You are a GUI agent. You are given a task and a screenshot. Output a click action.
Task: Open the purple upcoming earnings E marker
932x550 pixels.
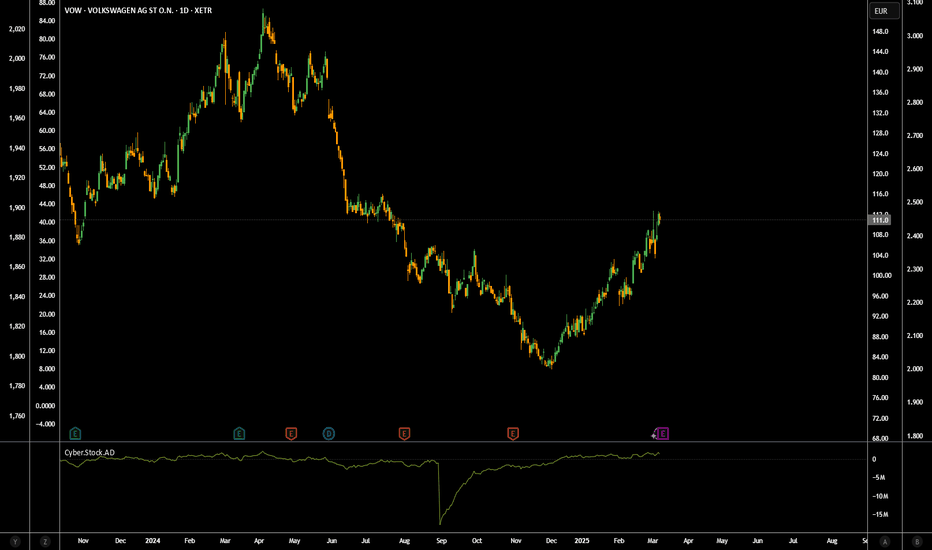click(663, 433)
